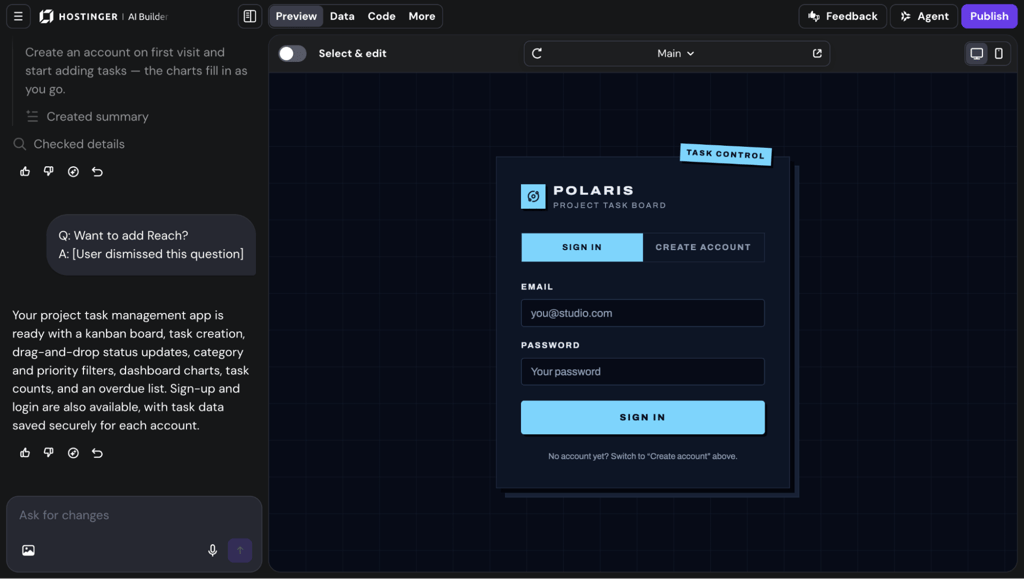Thumbs down the upper chat response
Image resolution: width=1024 pixels, height=579 pixels.
pyautogui.click(x=48, y=172)
